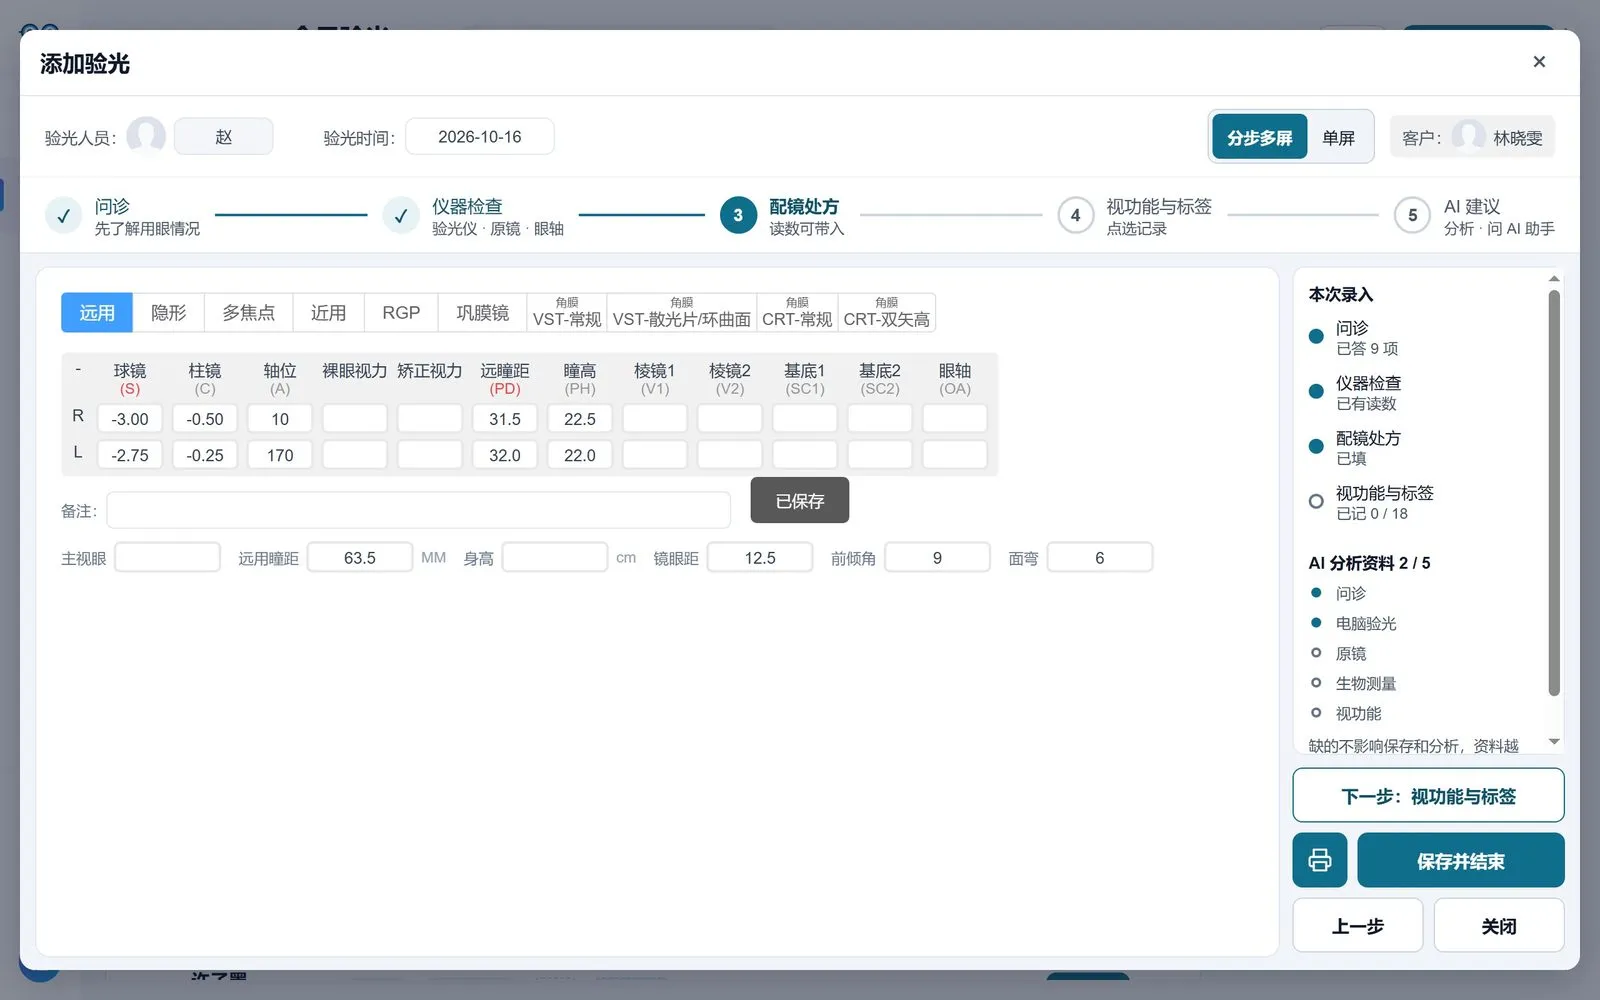
Task: Switch to 单屏 display mode
Action: 1338,137
